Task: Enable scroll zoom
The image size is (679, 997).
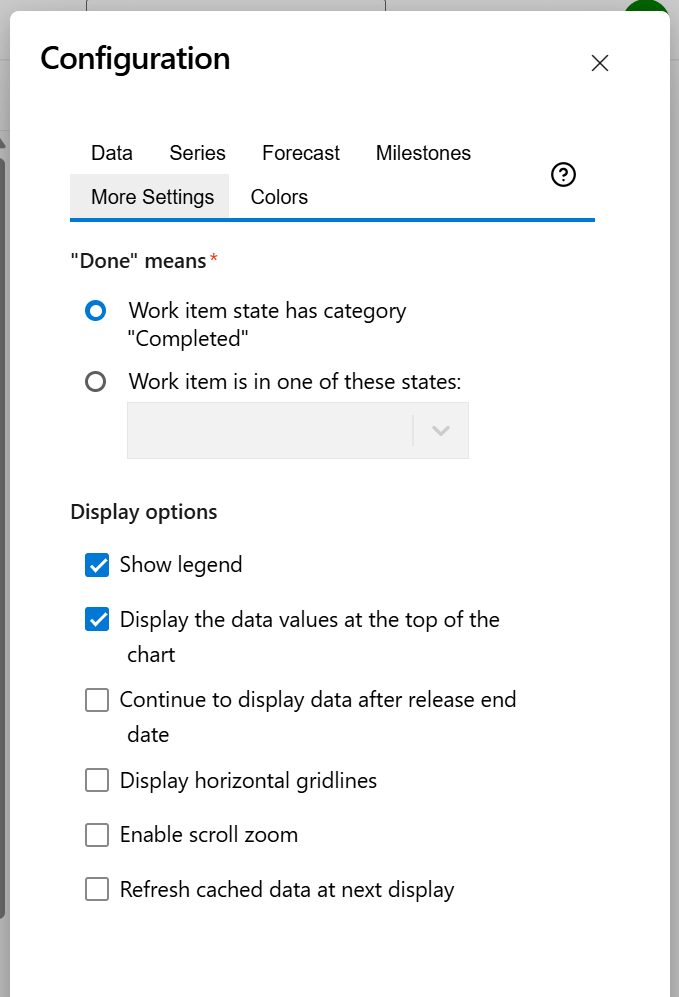Action: pyautogui.click(x=96, y=834)
